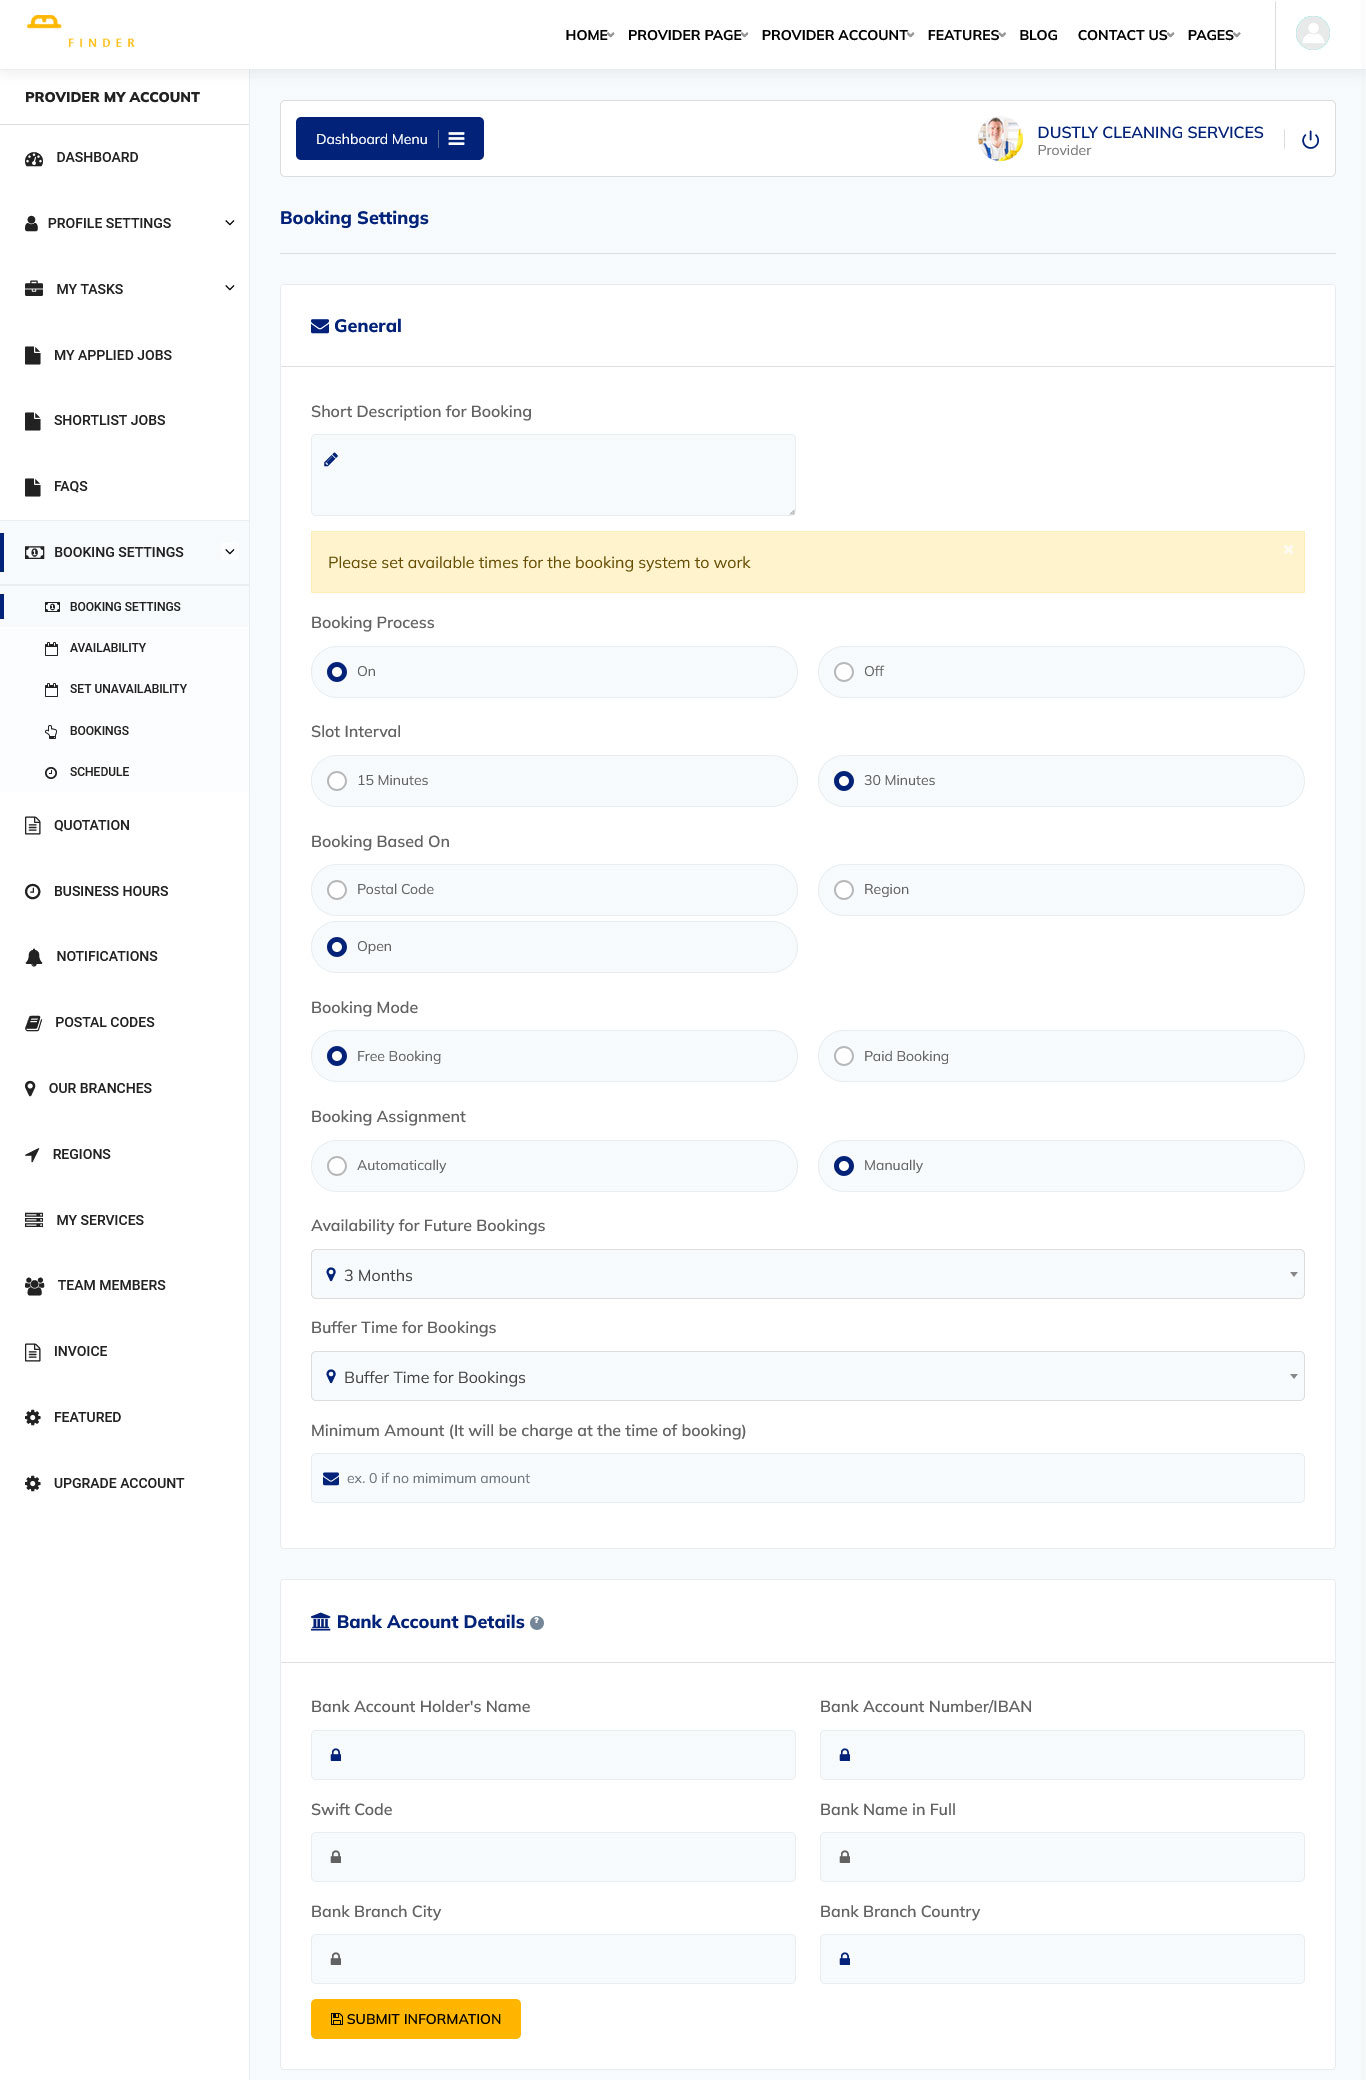Open the Home menu dropdown

[x=589, y=35]
